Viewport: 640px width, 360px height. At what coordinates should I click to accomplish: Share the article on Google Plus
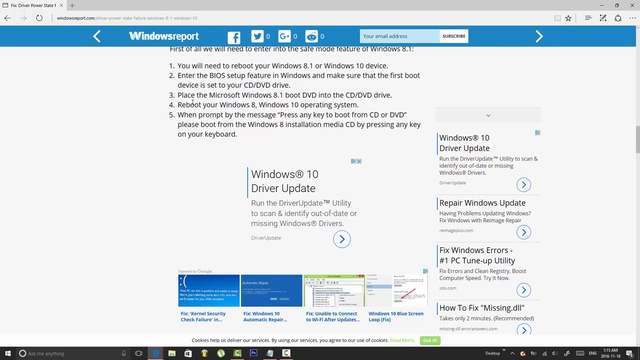click(x=284, y=36)
